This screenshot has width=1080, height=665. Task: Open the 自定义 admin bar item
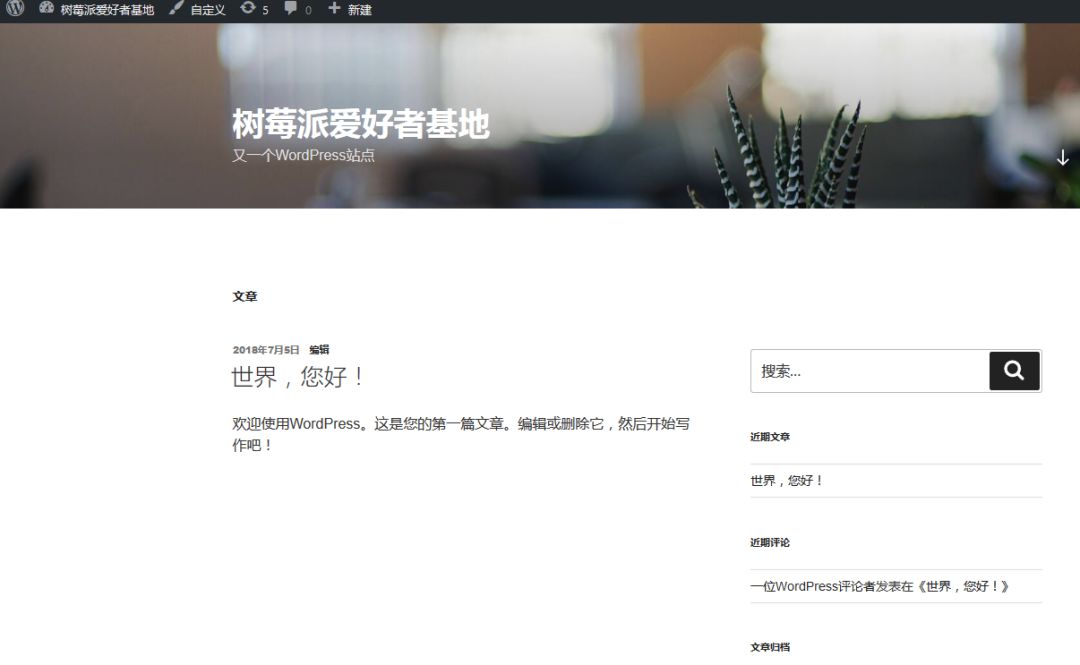(208, 10)
